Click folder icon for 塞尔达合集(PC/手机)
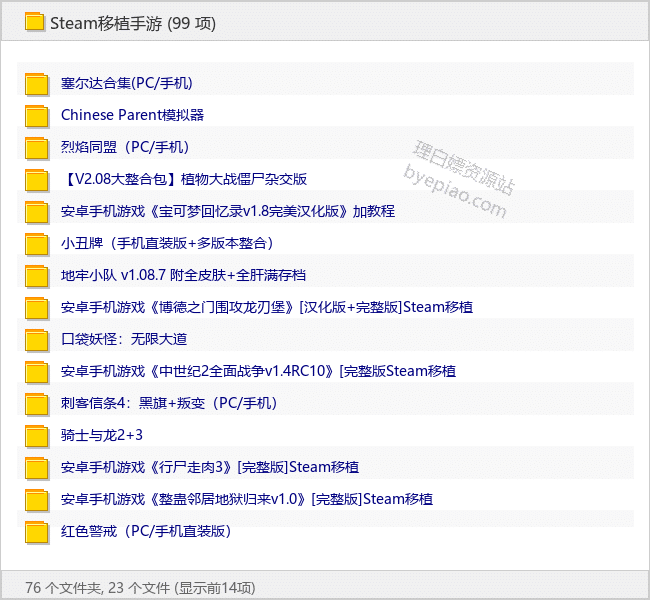This screenshot has width=650, height=600. pos(37,84)
